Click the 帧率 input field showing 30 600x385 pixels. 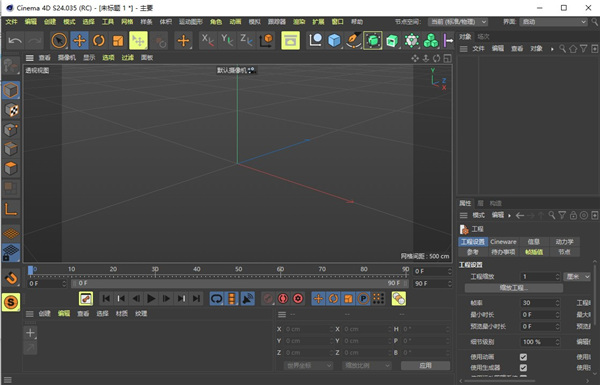(540, 303)
